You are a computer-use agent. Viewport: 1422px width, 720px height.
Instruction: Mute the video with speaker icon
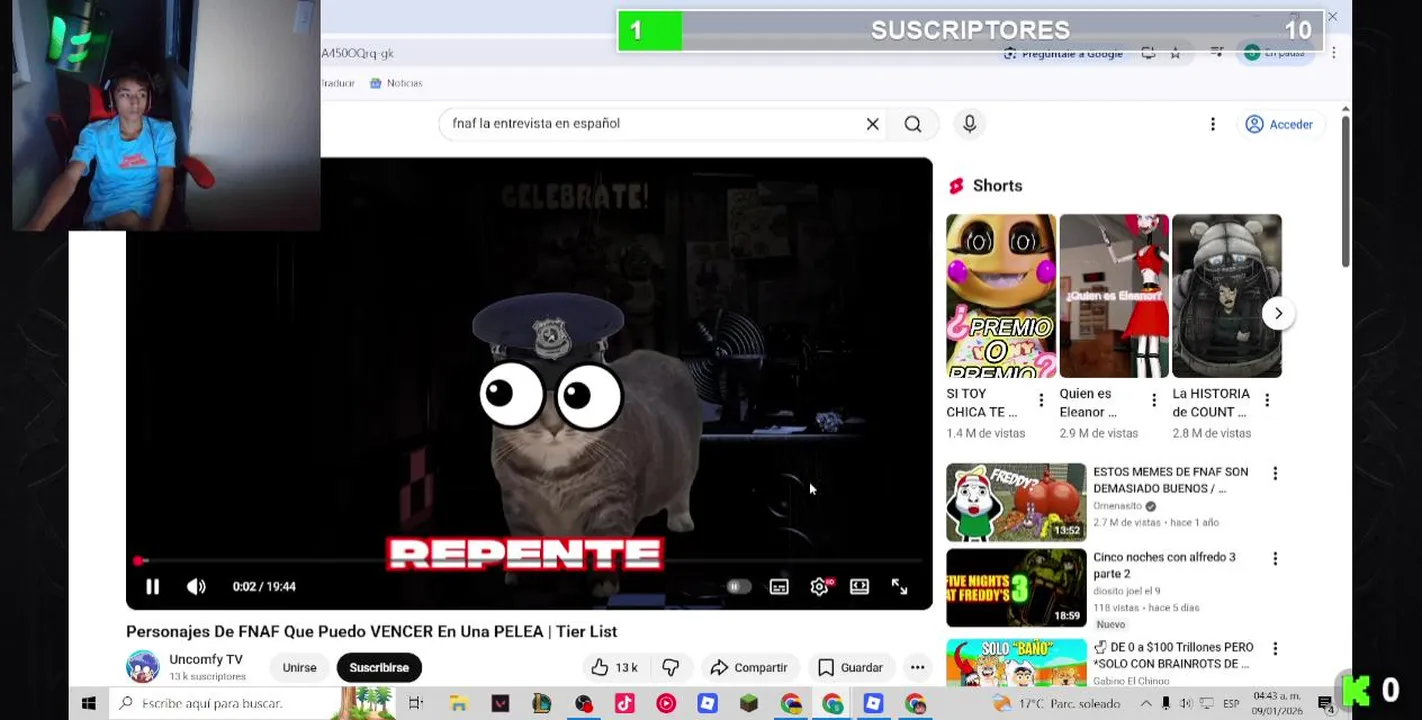point(196,587)
